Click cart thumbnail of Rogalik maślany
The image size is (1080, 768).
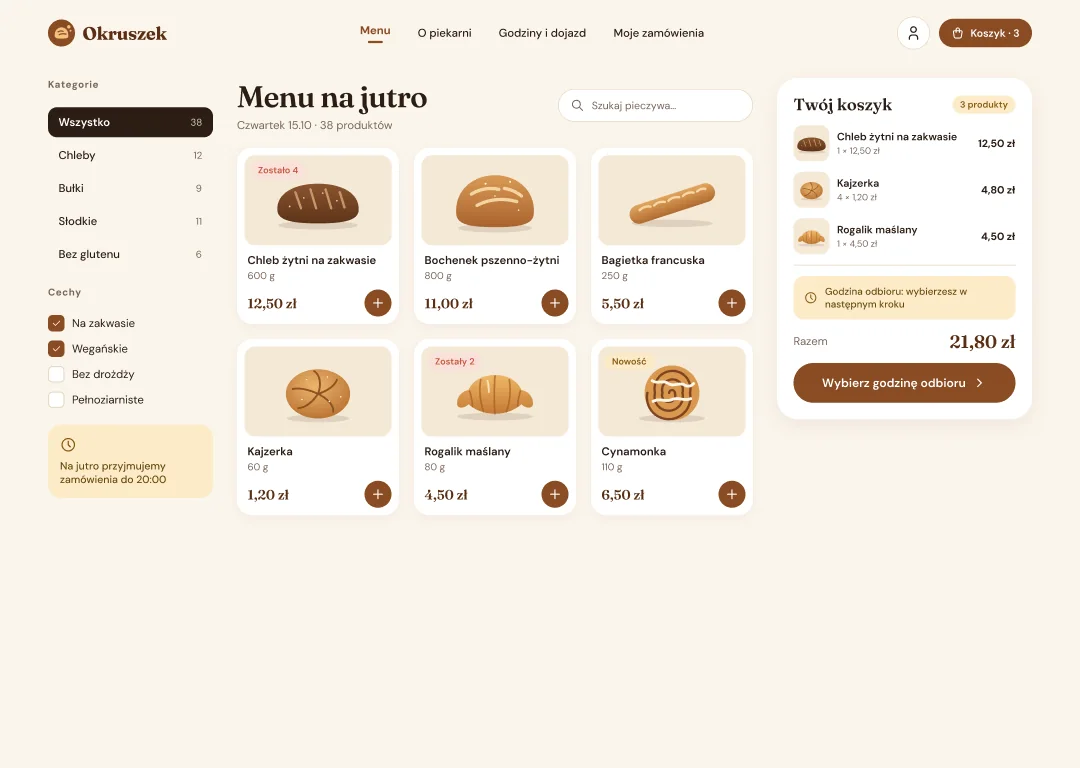click(x=811, y=236)
